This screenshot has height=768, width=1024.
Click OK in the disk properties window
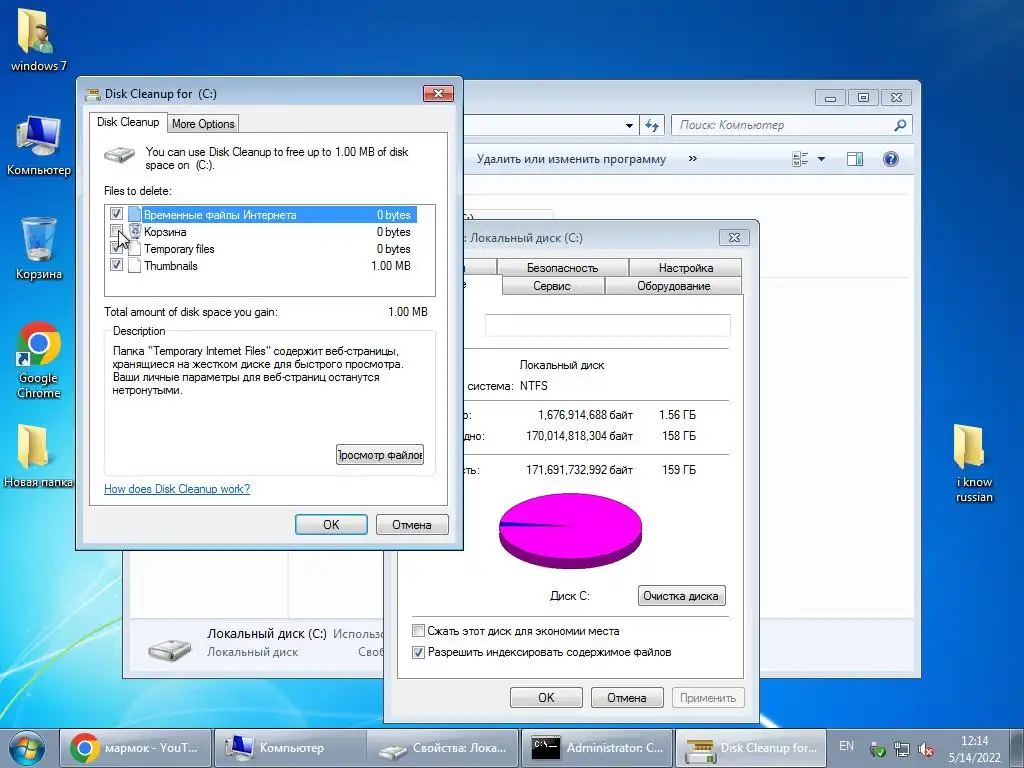546,697
